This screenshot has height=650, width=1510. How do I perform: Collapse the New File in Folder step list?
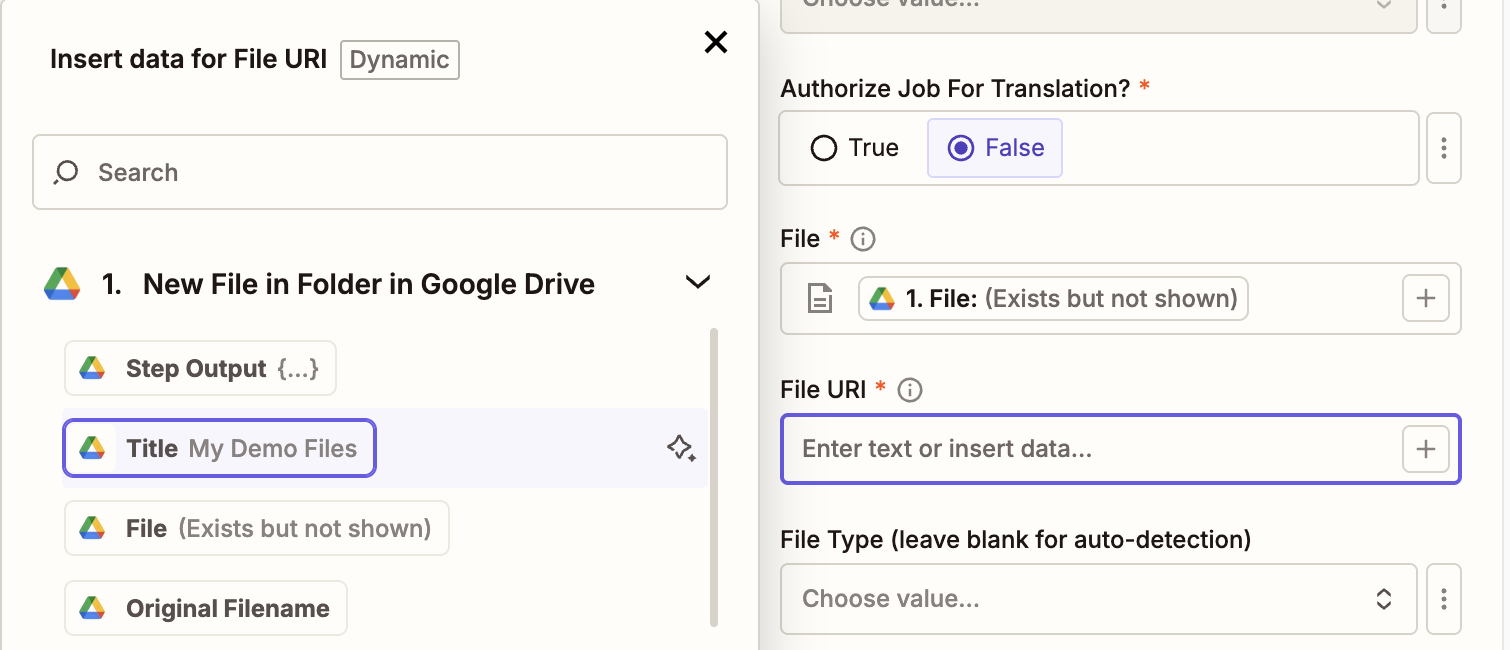click(697, 282)
